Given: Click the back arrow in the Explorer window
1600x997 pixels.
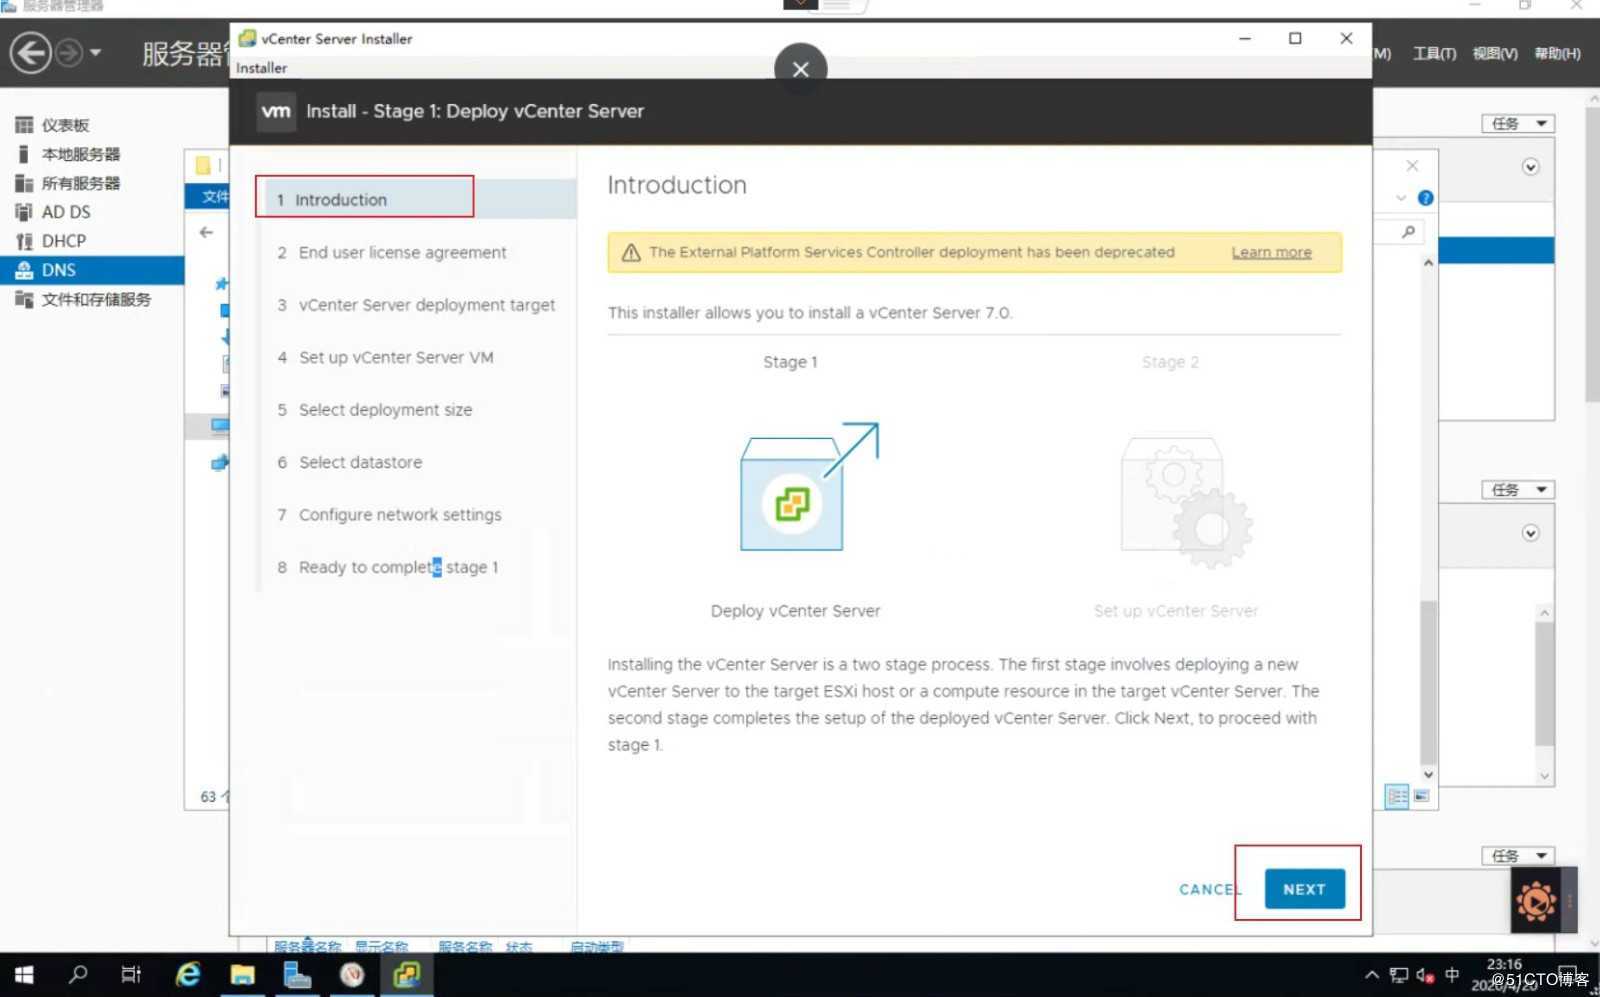Looking at the screenshot, I should 206,232.
